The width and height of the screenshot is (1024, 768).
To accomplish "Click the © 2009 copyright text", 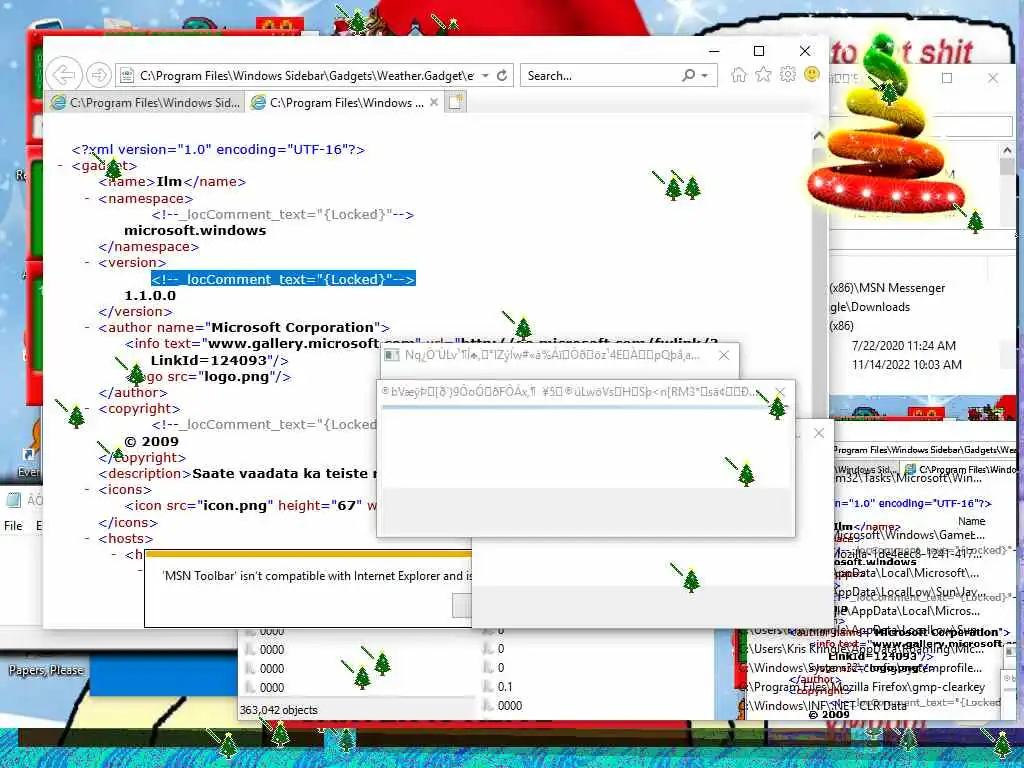I will 152,441.
